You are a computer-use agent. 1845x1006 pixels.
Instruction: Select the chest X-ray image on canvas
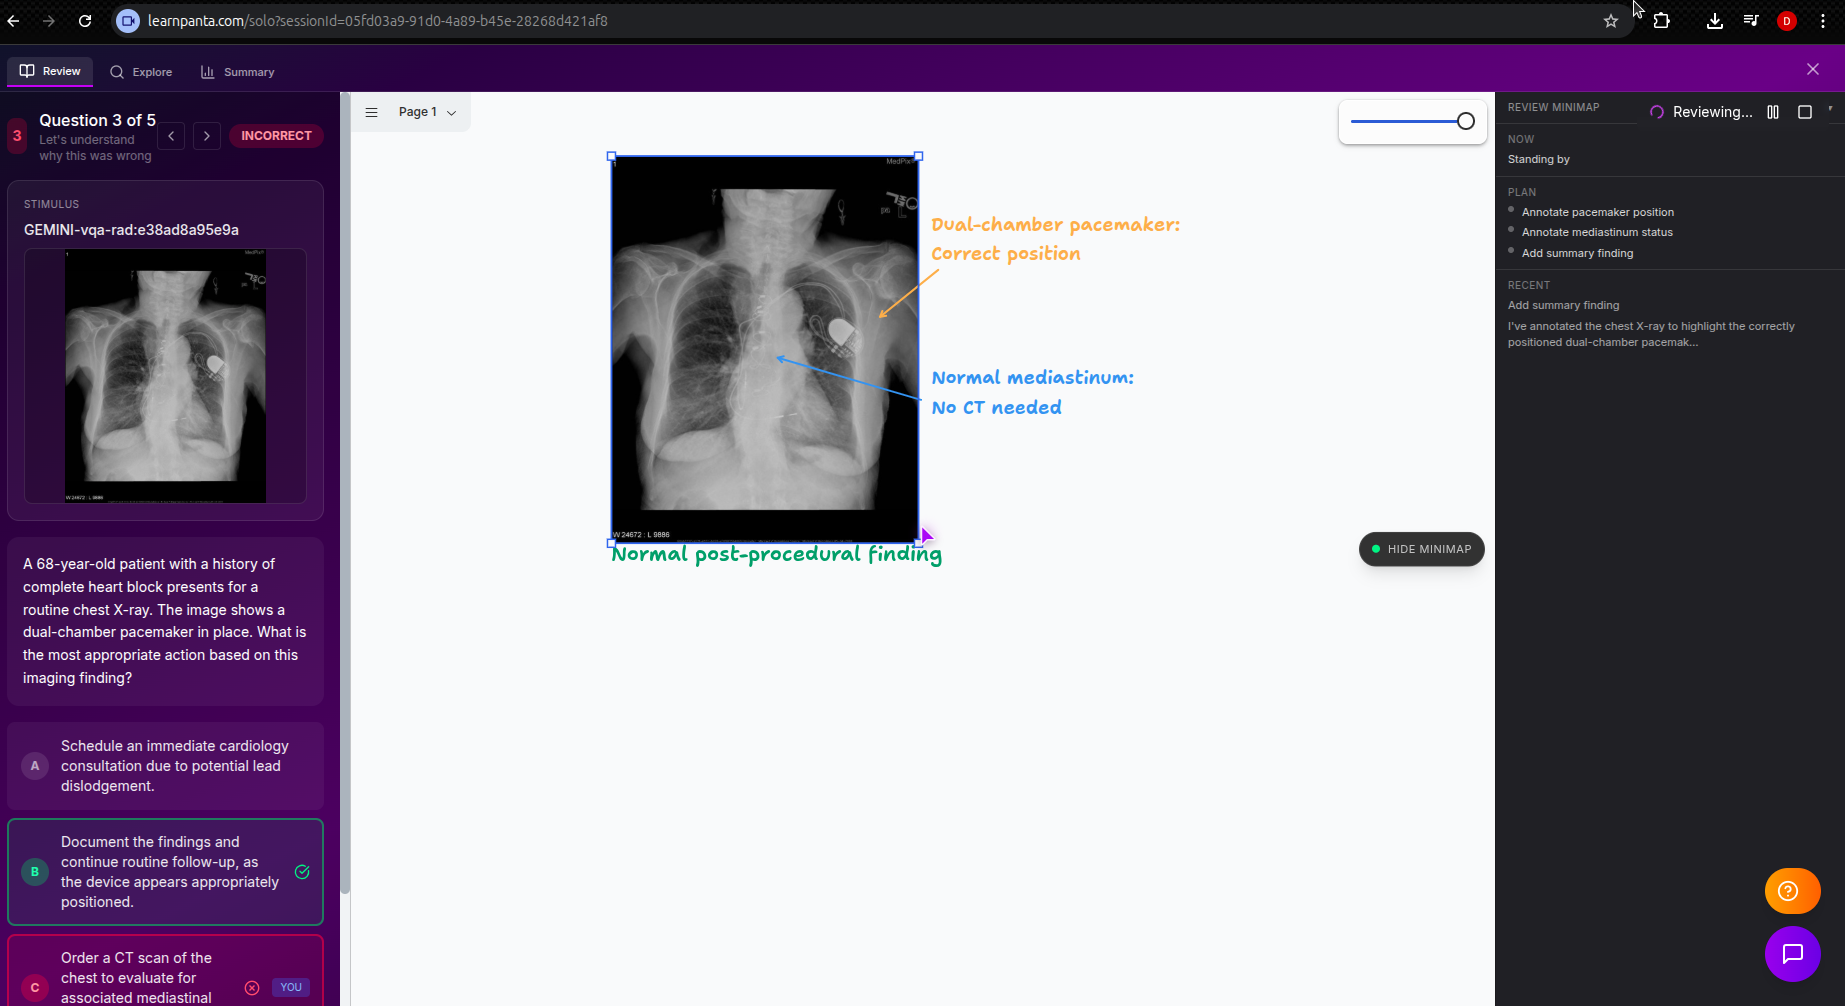pos(765,349)
